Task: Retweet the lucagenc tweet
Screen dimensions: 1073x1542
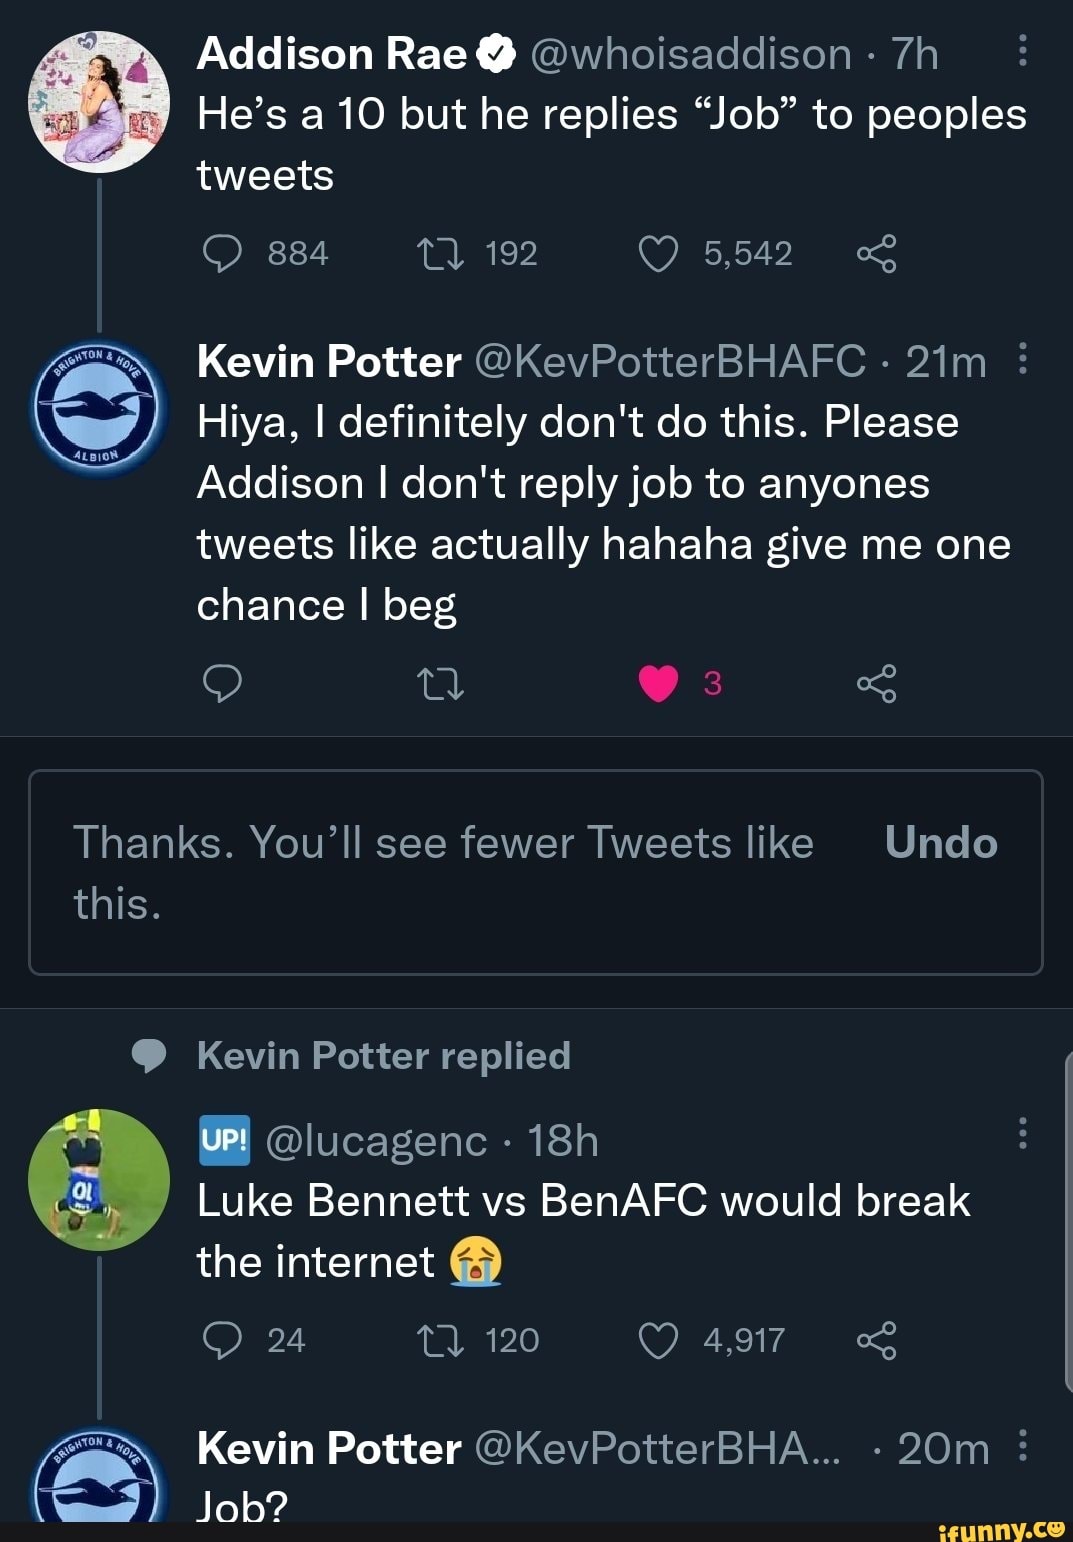Action: tap(440, 1340)
